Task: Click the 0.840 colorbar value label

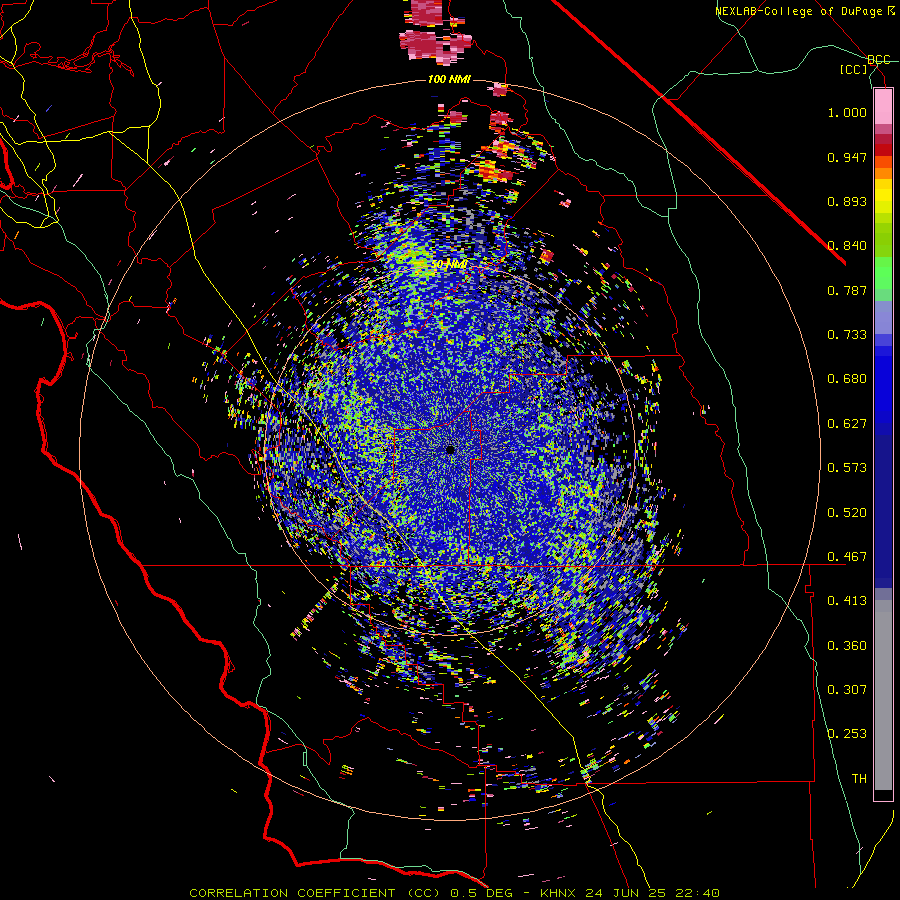Action: click(x=847, y=246)
